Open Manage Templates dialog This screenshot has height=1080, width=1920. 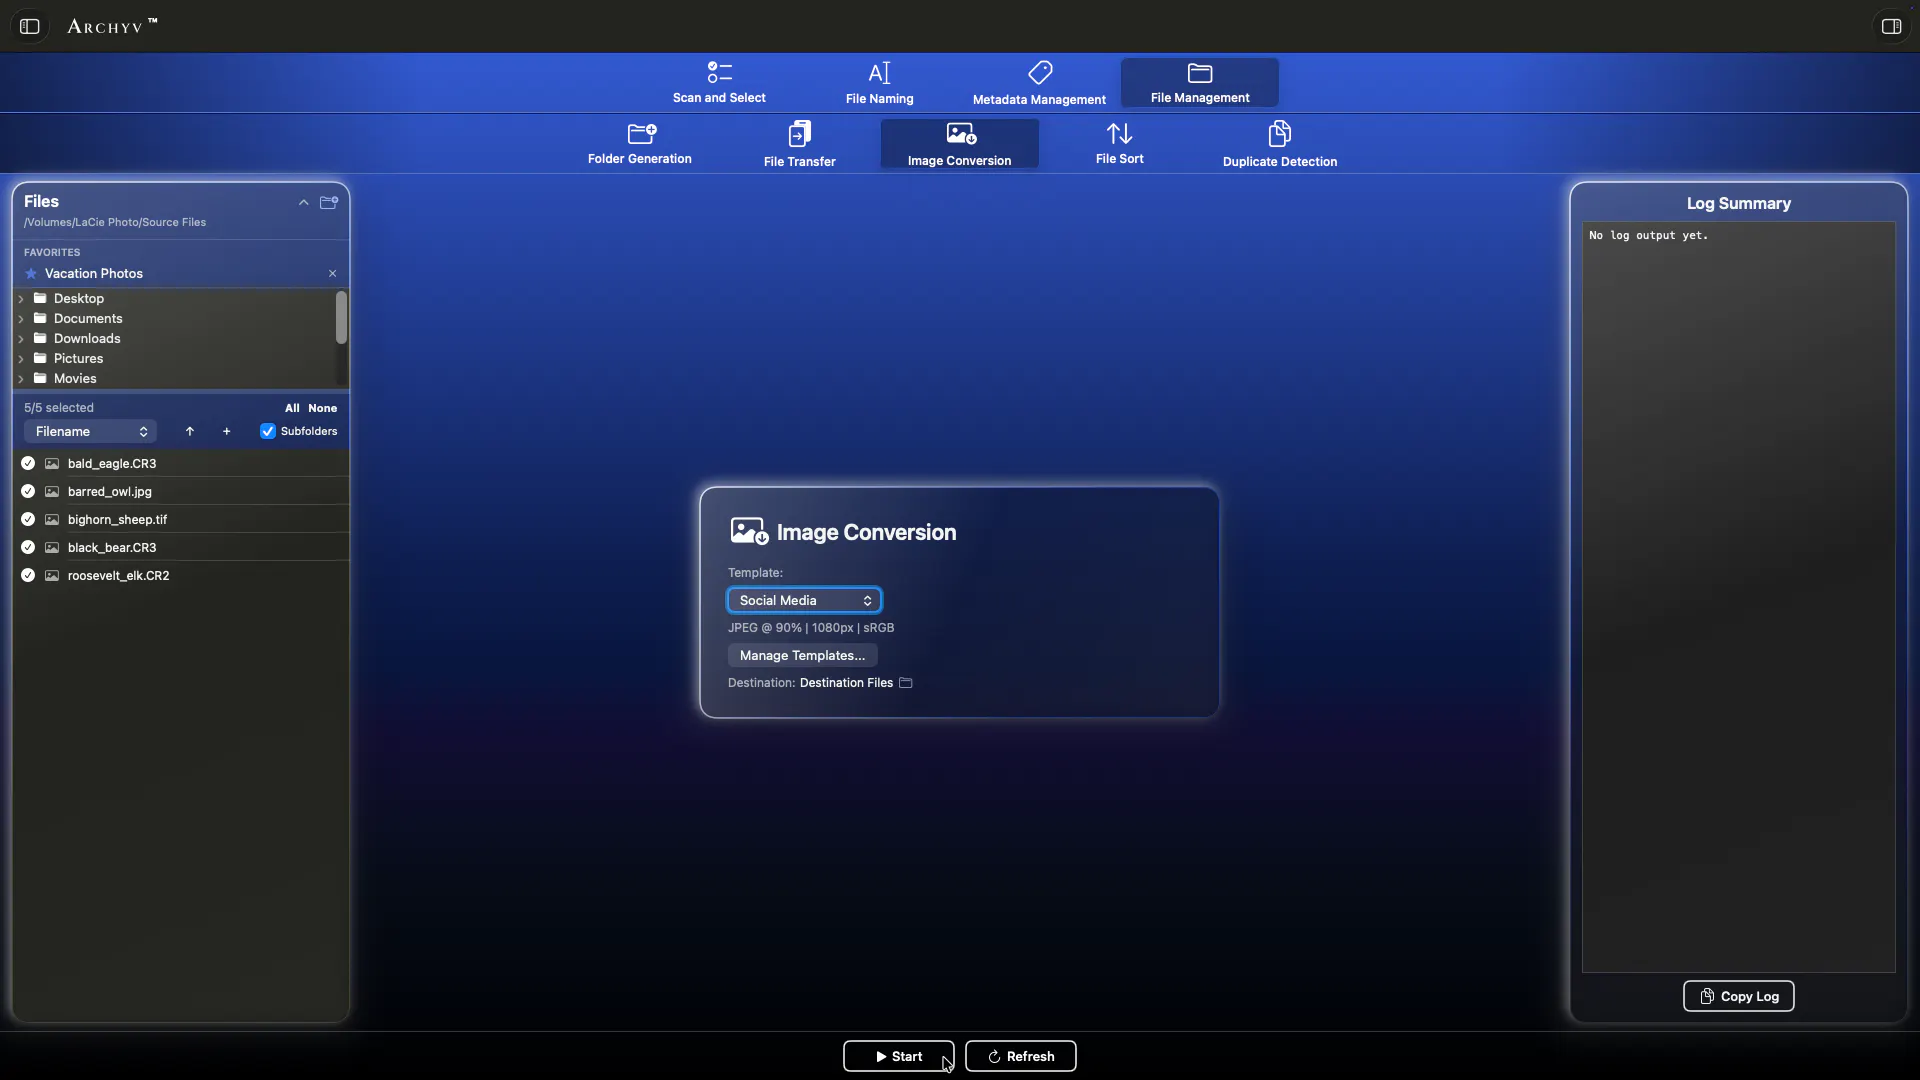[x=802, y=656]
